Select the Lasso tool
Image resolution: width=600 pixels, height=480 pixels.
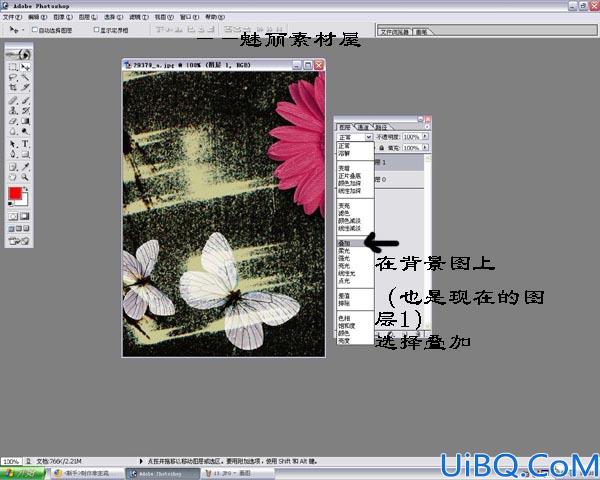(x=13, y=77)
